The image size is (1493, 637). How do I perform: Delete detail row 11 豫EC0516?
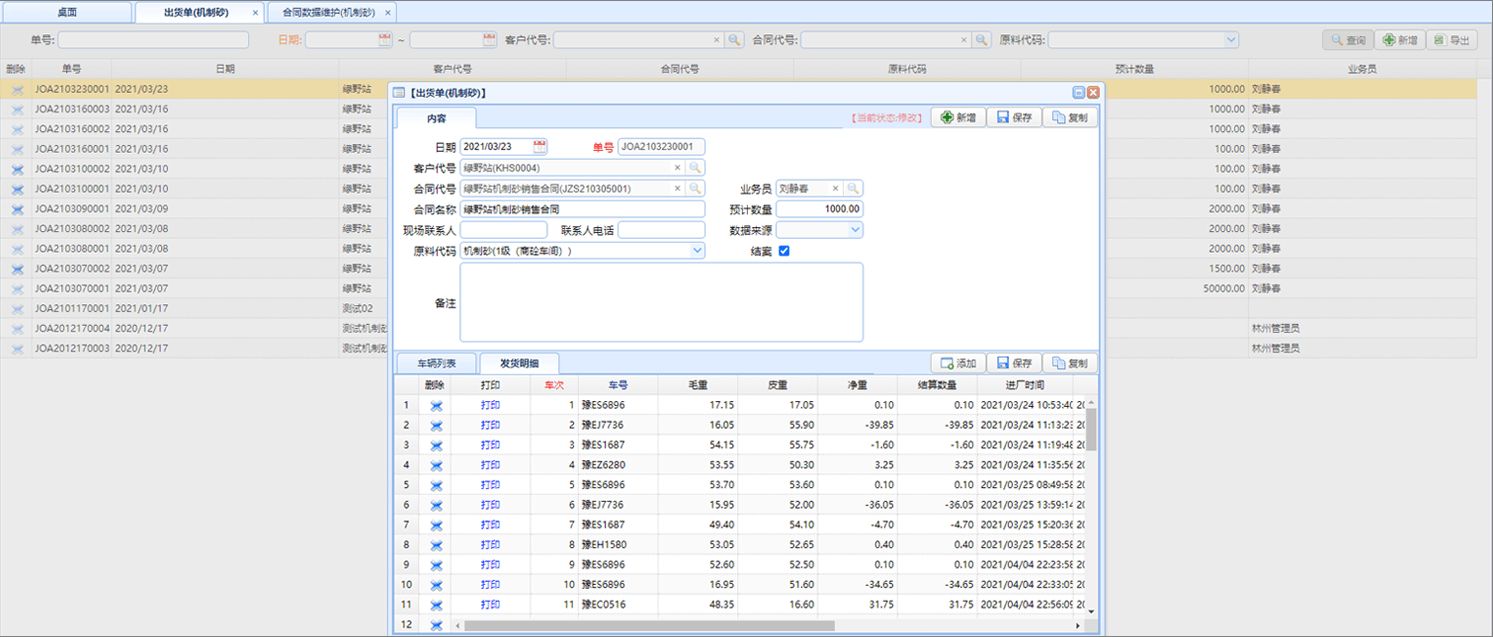436,605
